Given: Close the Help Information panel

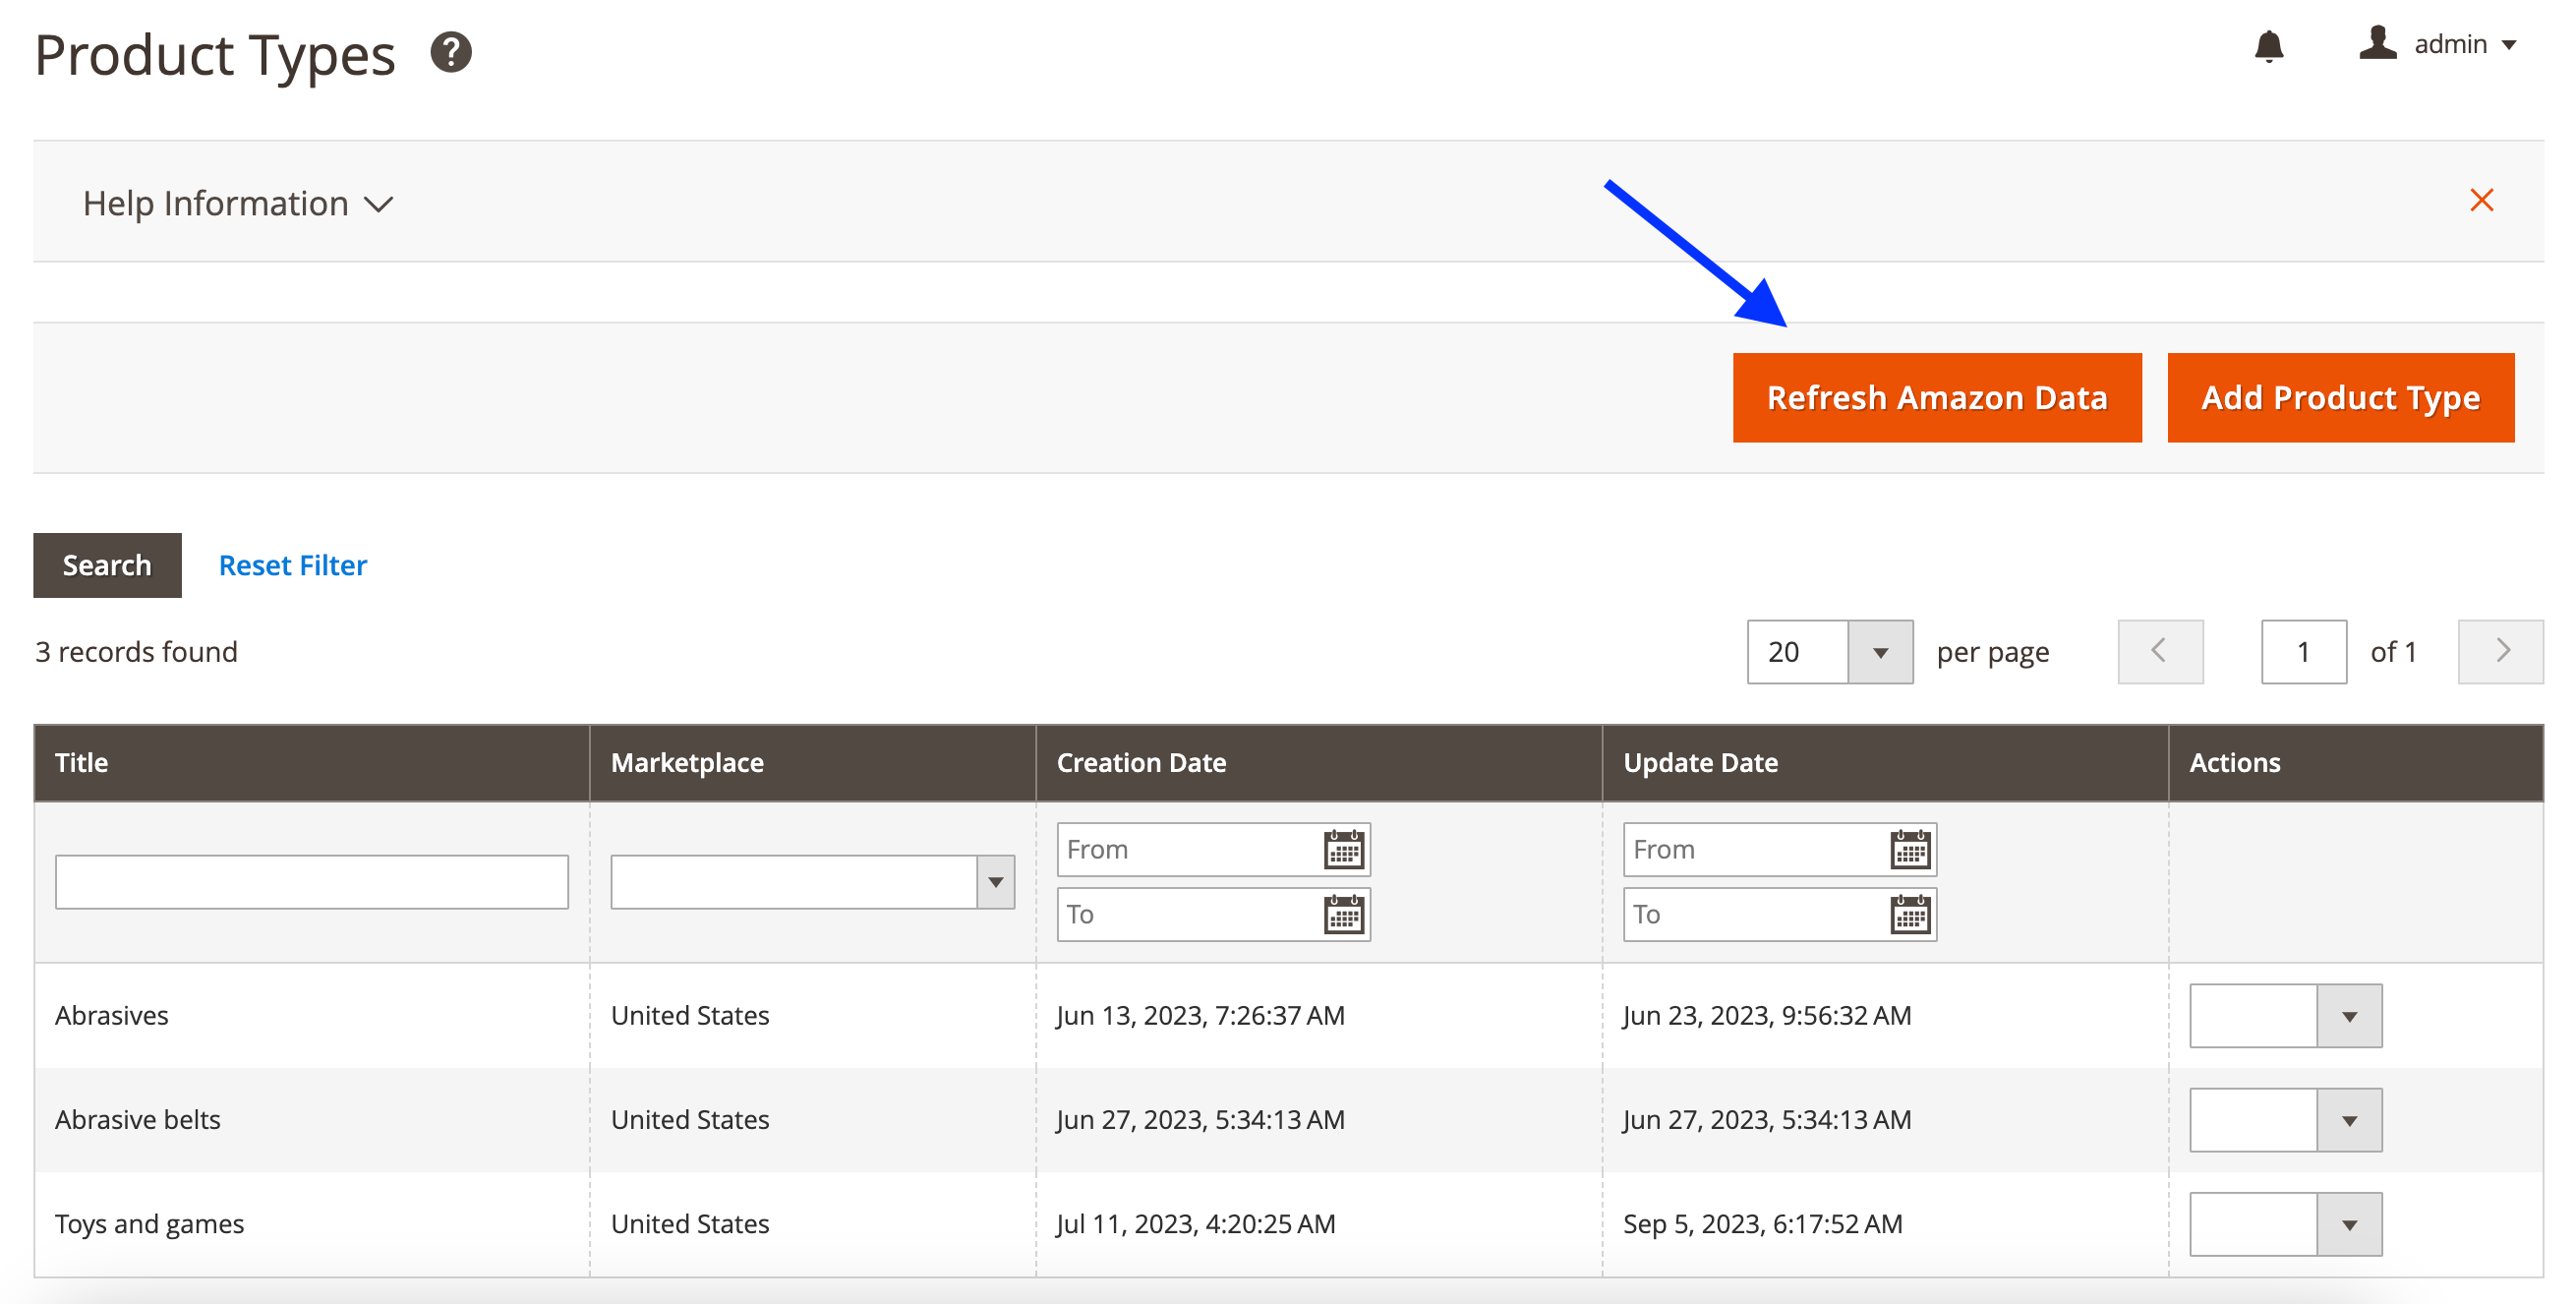Looking at the screenshot, I should pos(2481,200).
